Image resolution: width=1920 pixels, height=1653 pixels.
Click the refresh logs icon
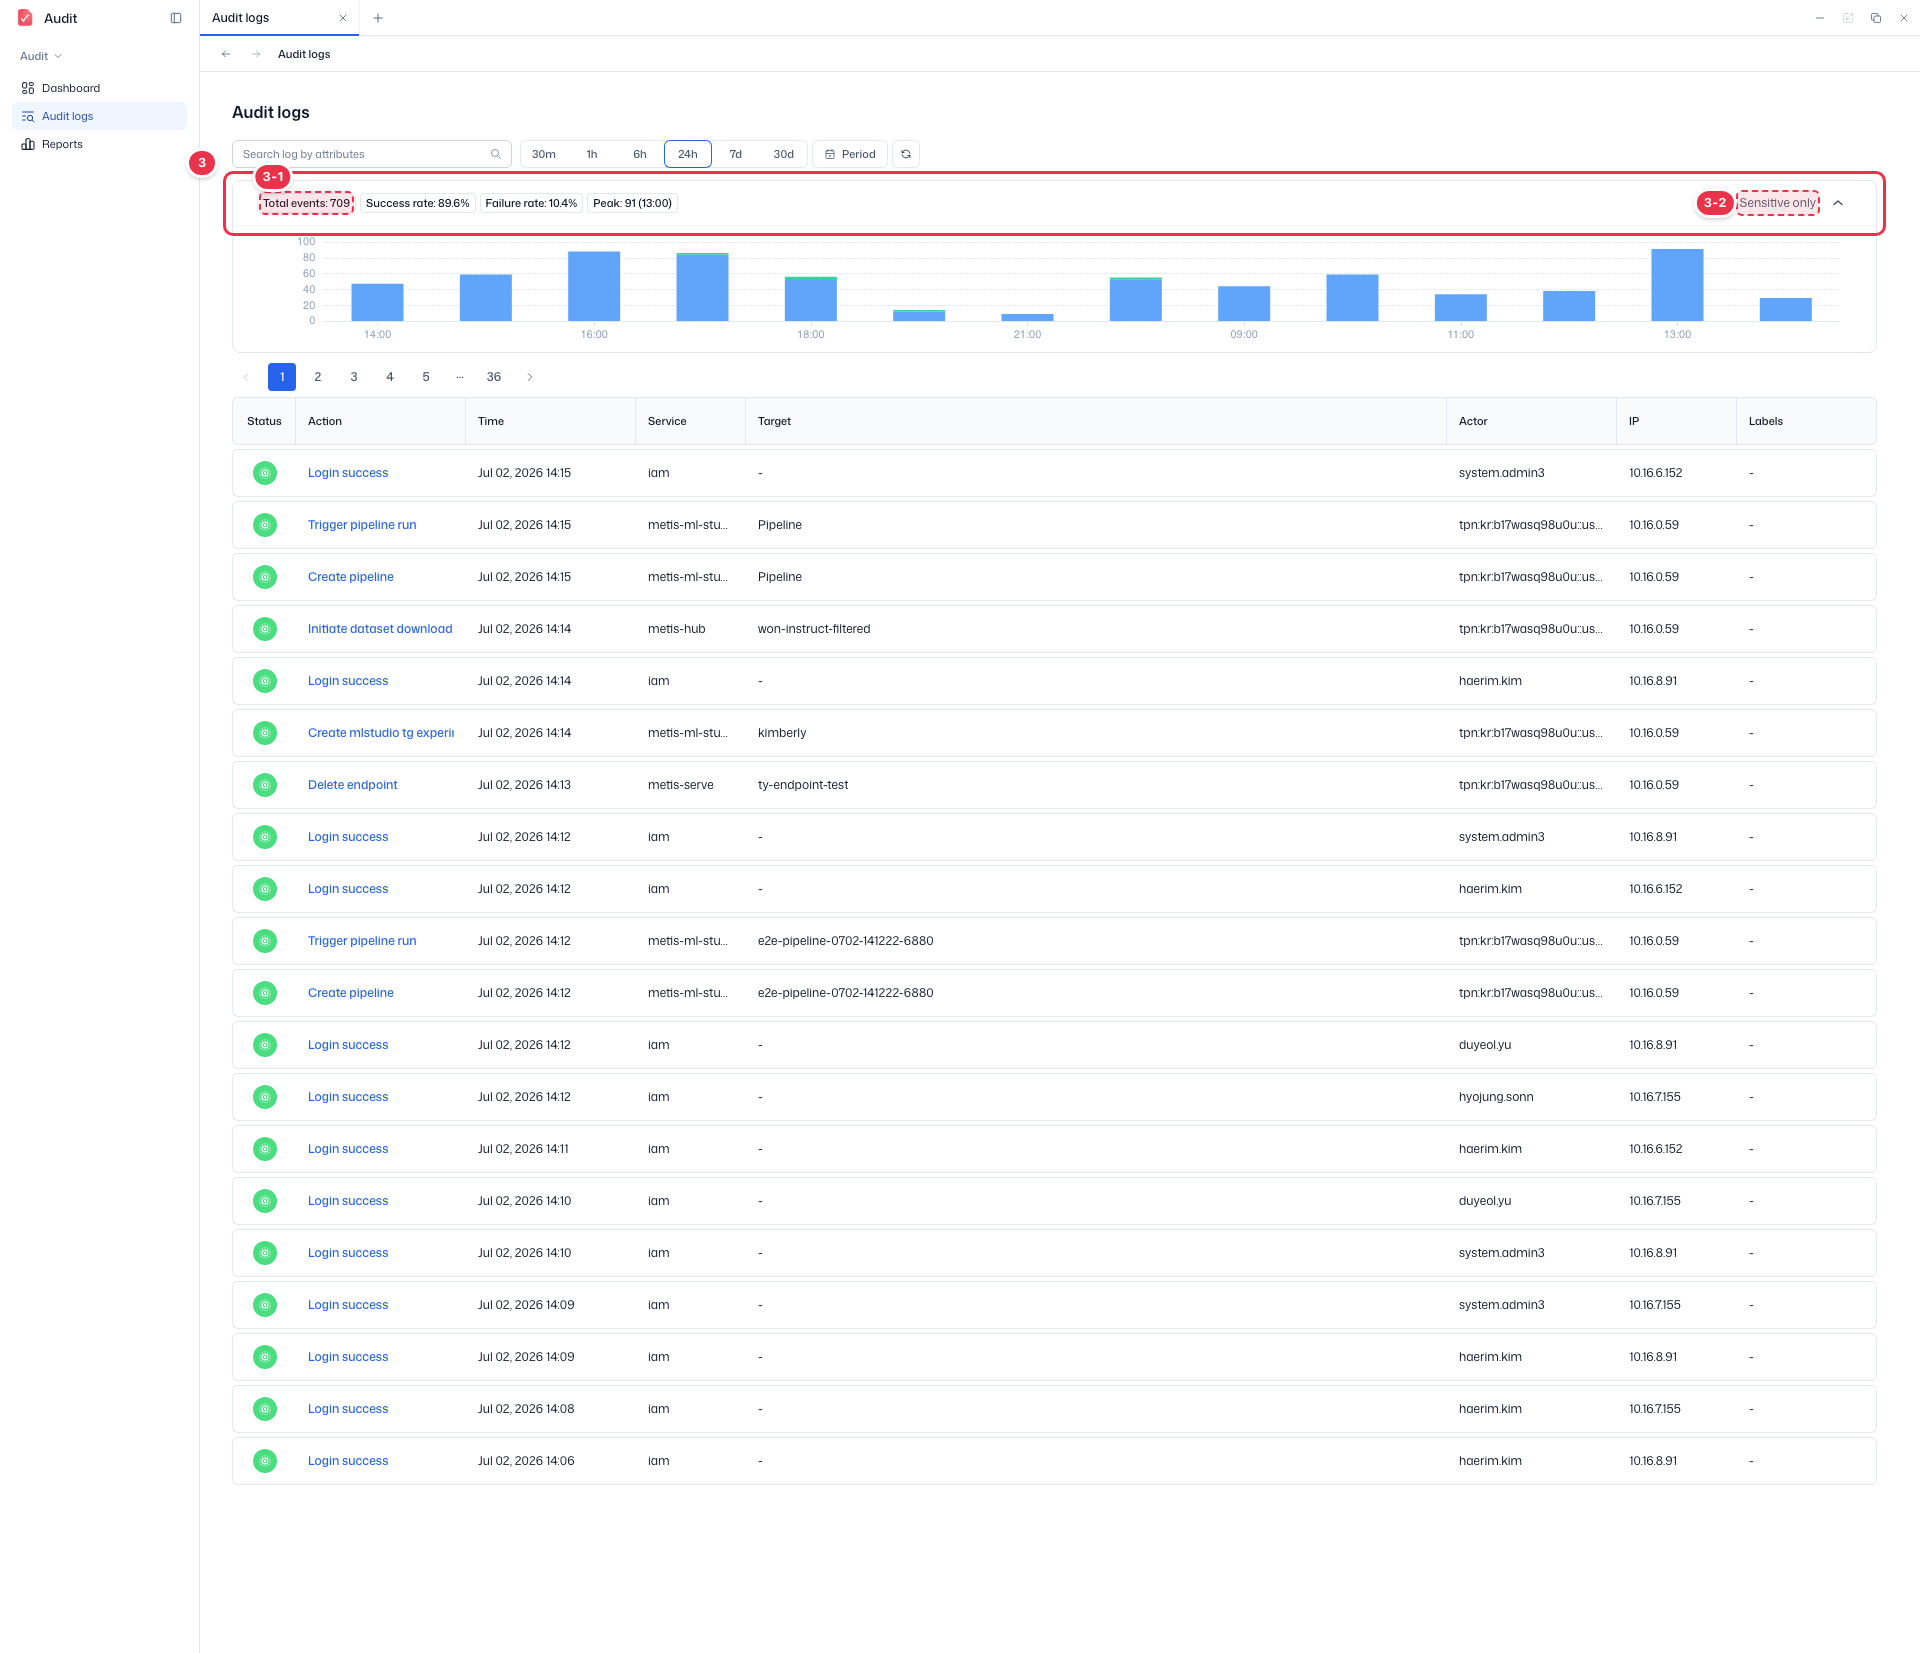click(x=906, y=154)
